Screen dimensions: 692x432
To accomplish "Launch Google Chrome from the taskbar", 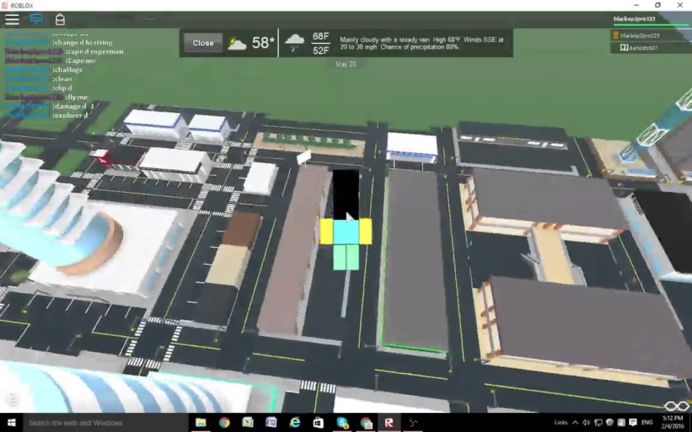I will pyautogui.click(x=224, y=423).
